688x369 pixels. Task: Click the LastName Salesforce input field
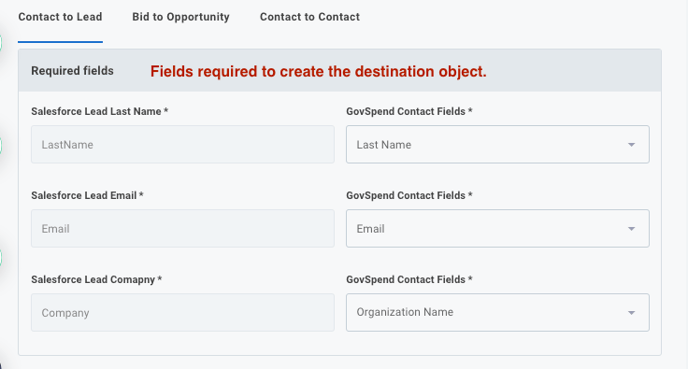(183, 144)
